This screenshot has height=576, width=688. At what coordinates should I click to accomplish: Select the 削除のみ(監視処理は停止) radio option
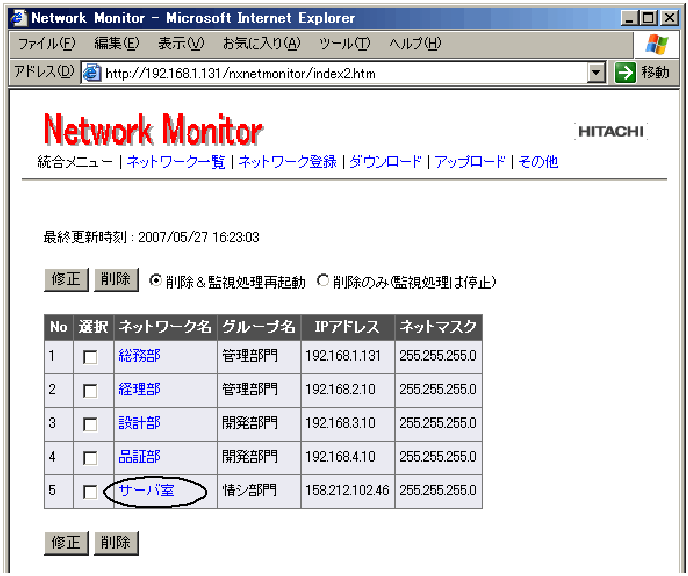[323, 280]
